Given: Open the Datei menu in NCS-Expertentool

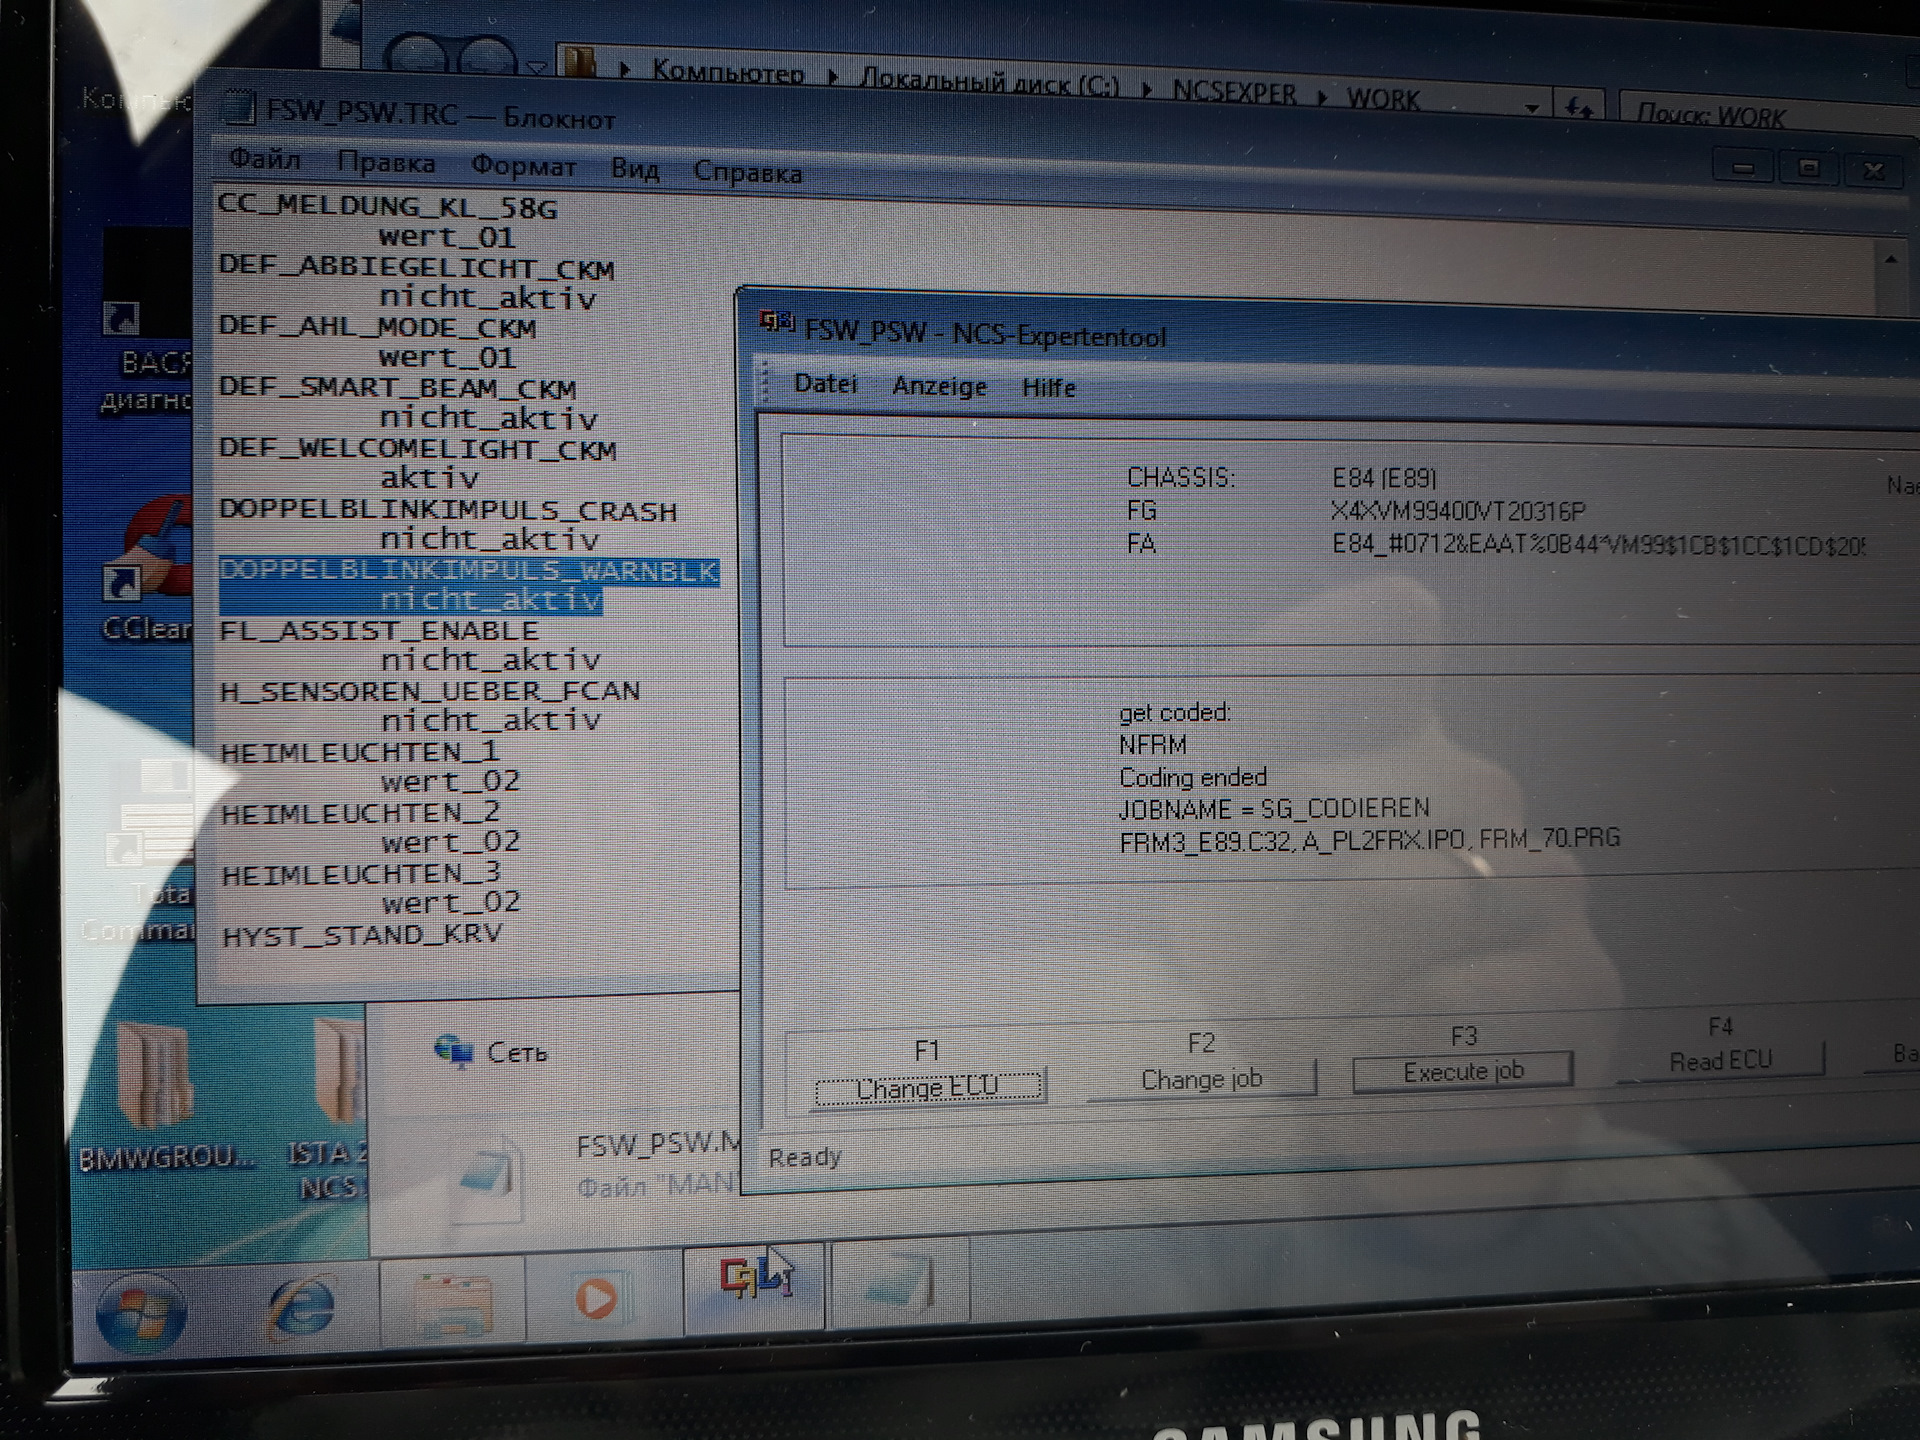Looking at the screenshot, I should tap(825, 384).
